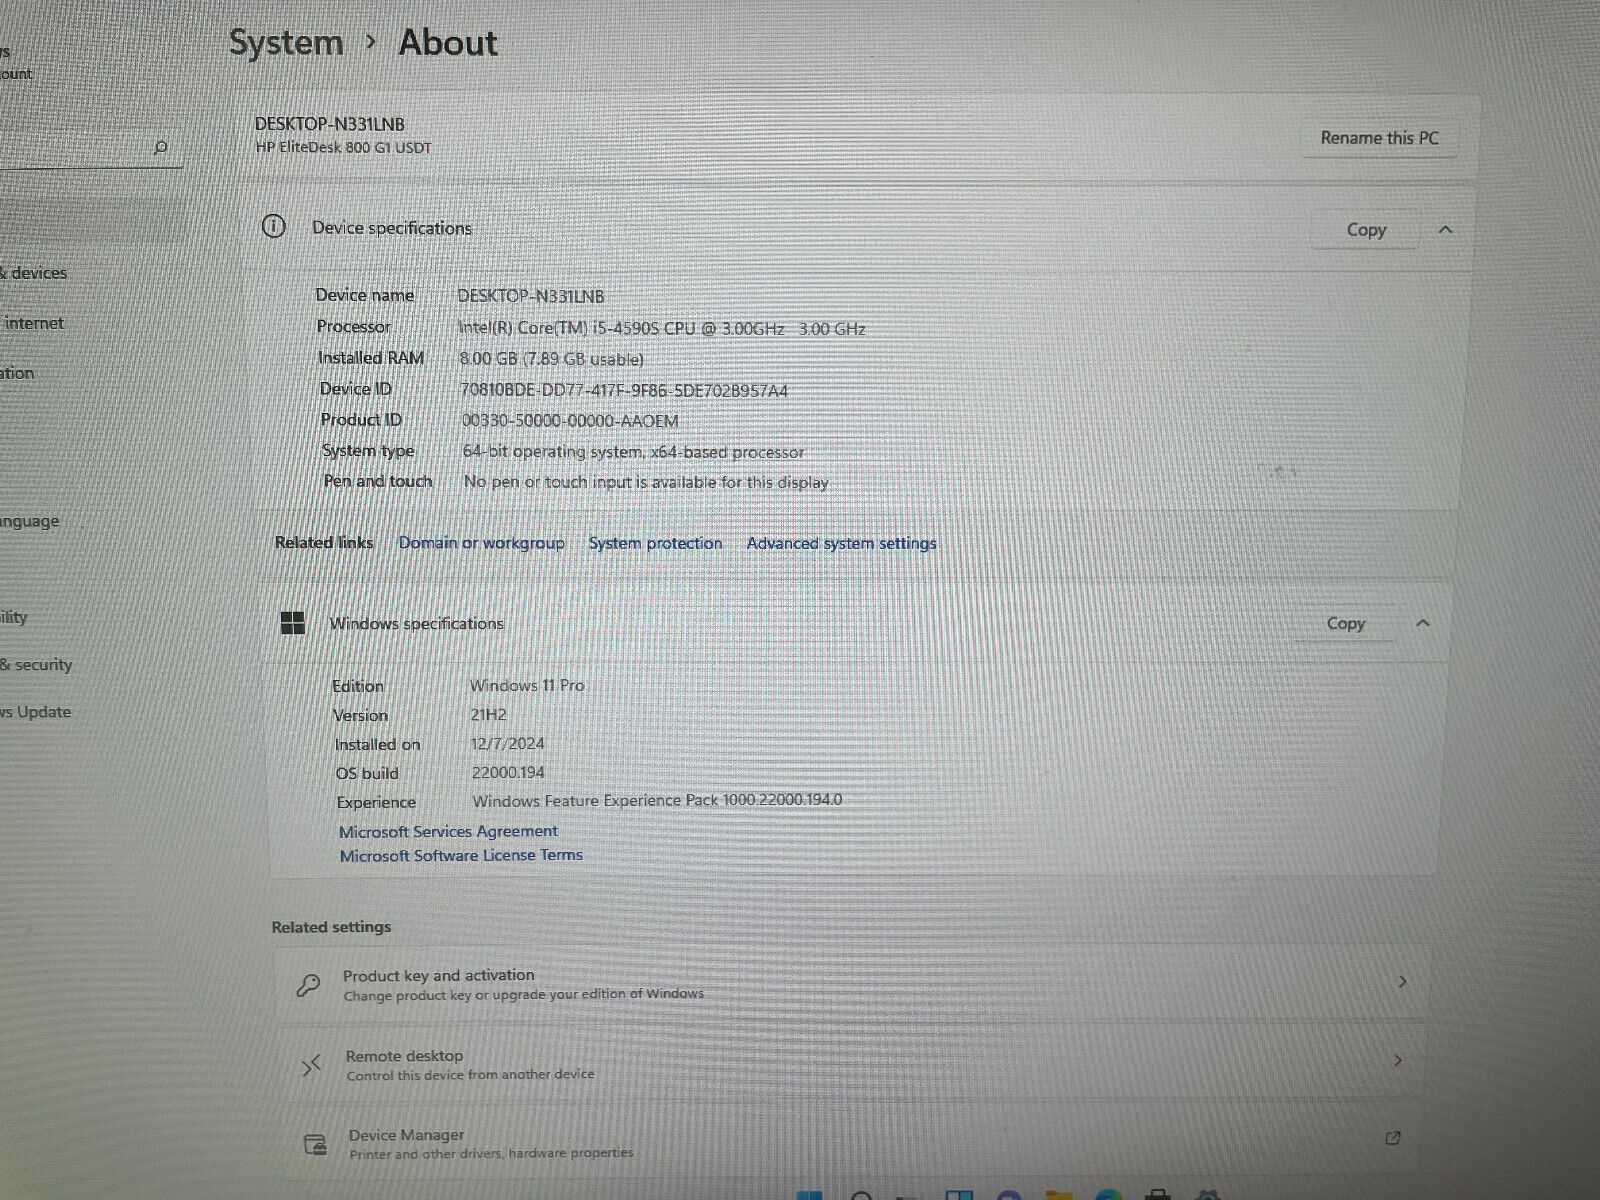Open the Remote desktop setting

coord(850,1064)
